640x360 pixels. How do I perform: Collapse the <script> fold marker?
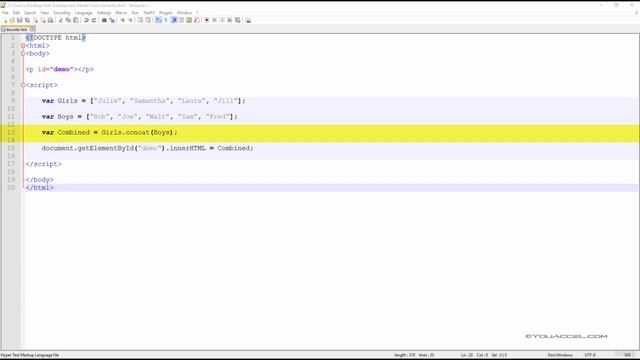23,85
